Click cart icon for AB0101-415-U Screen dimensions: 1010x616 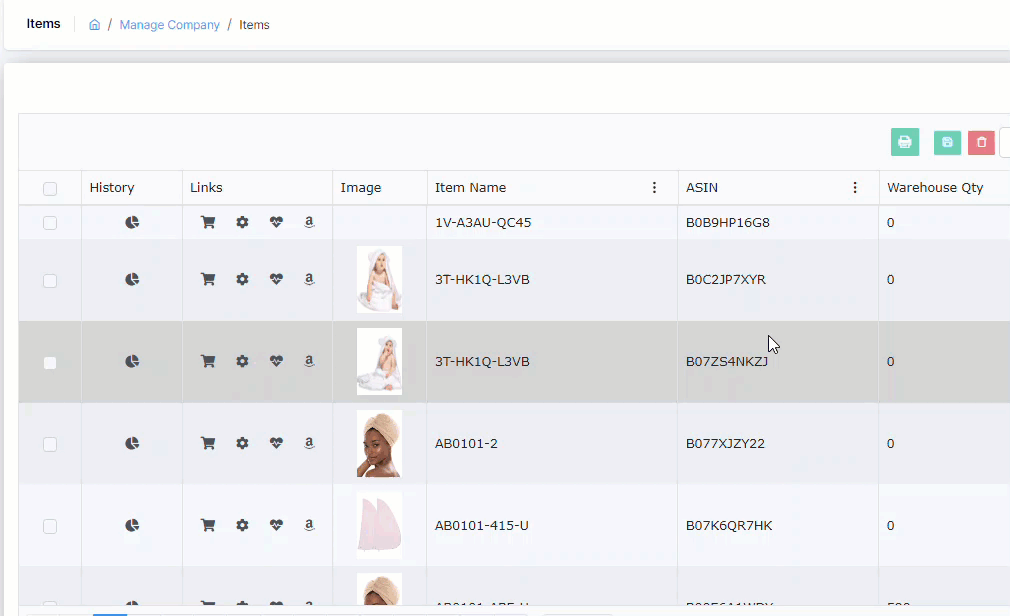pos(208,525)
